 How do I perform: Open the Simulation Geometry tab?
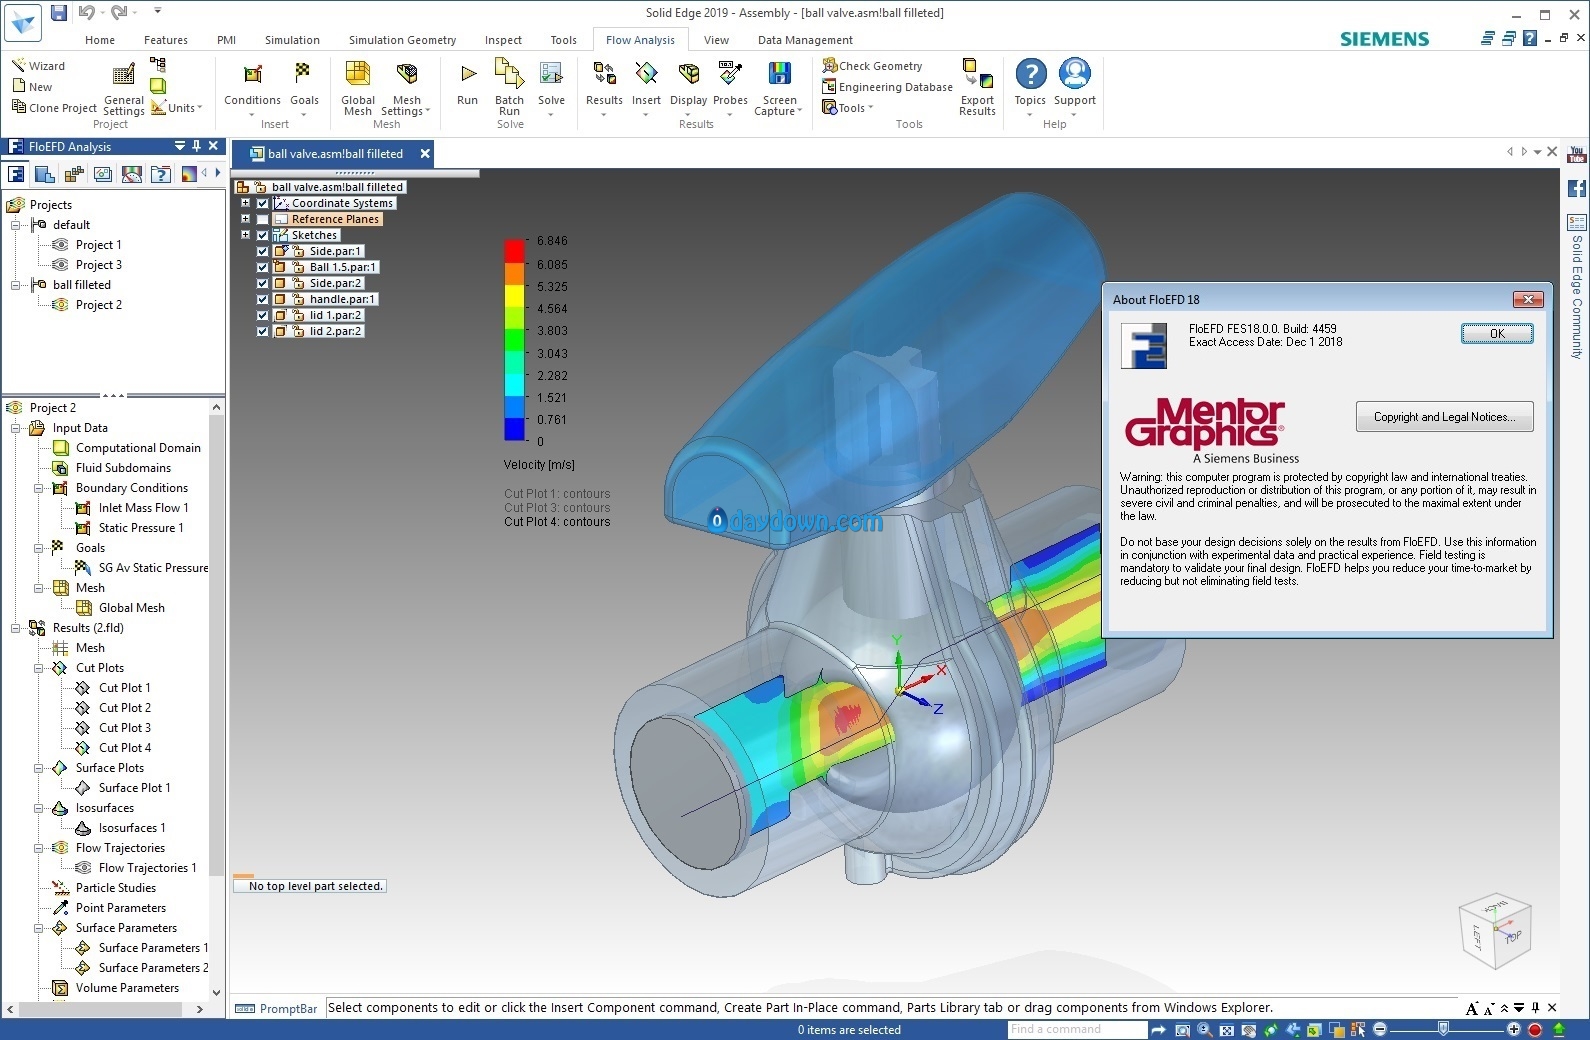click(402, 40)
